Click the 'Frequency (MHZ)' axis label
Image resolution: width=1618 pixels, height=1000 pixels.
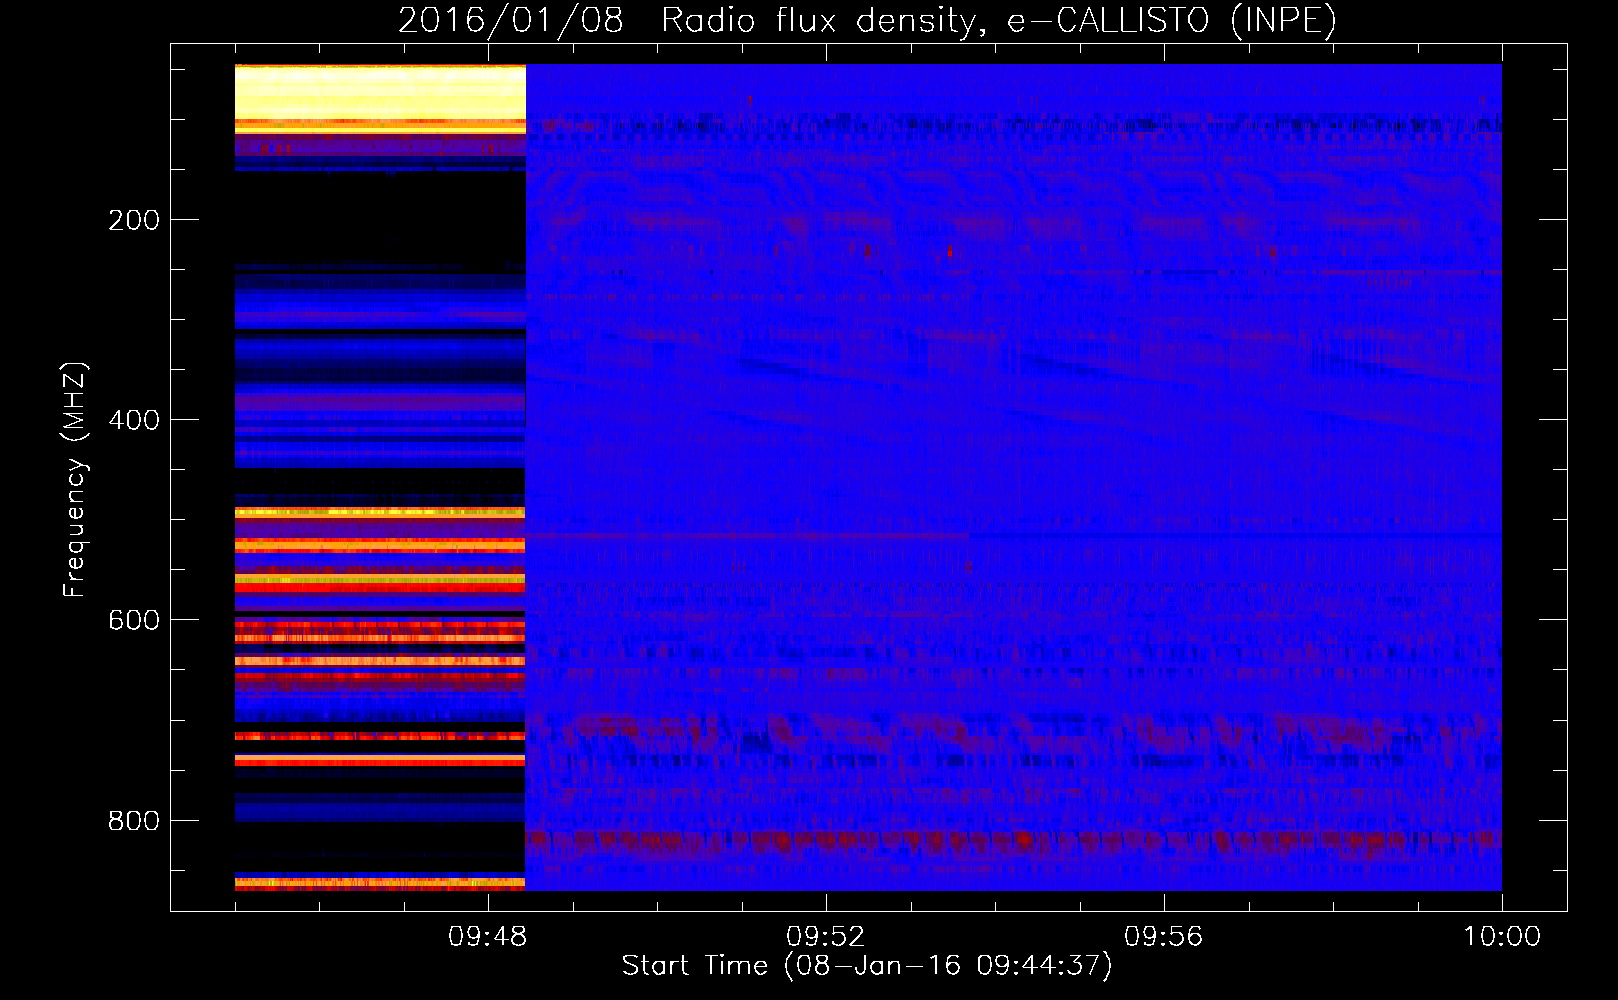[75, 480]
